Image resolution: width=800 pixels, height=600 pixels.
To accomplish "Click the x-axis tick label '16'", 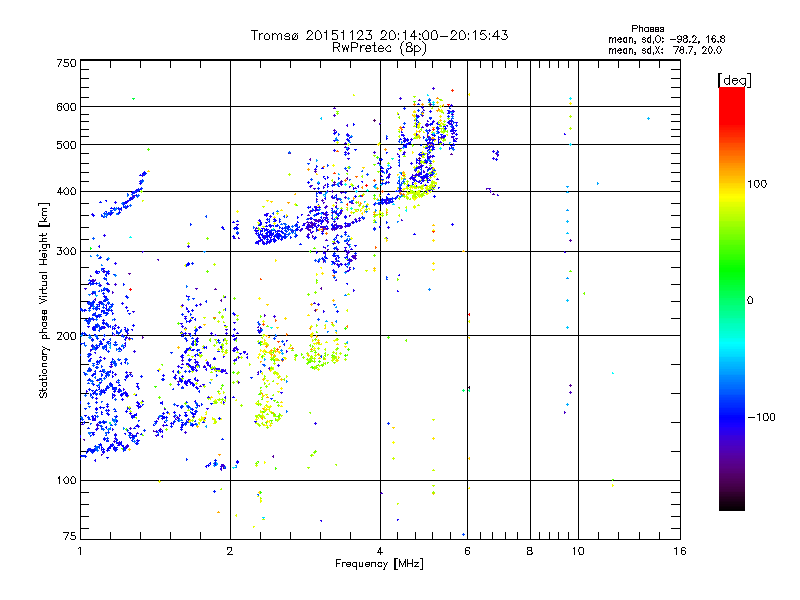I will [680, 551].
